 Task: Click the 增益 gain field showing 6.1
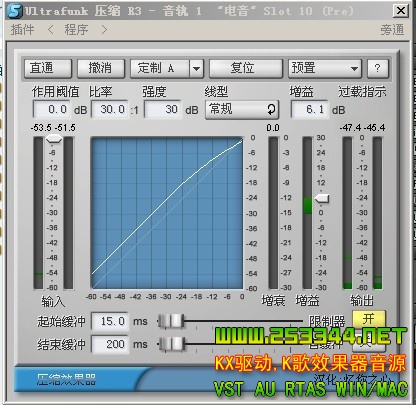pos(310,109)
